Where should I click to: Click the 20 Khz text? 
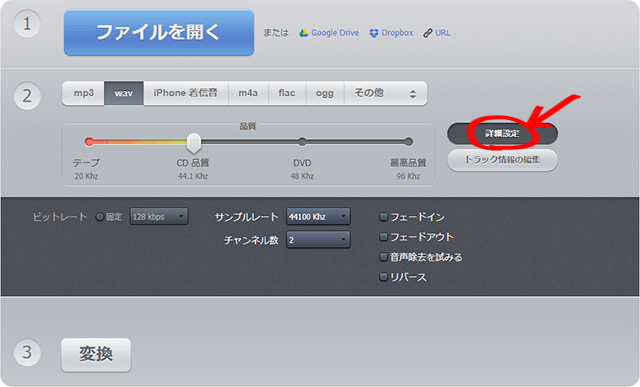(86, 176)
